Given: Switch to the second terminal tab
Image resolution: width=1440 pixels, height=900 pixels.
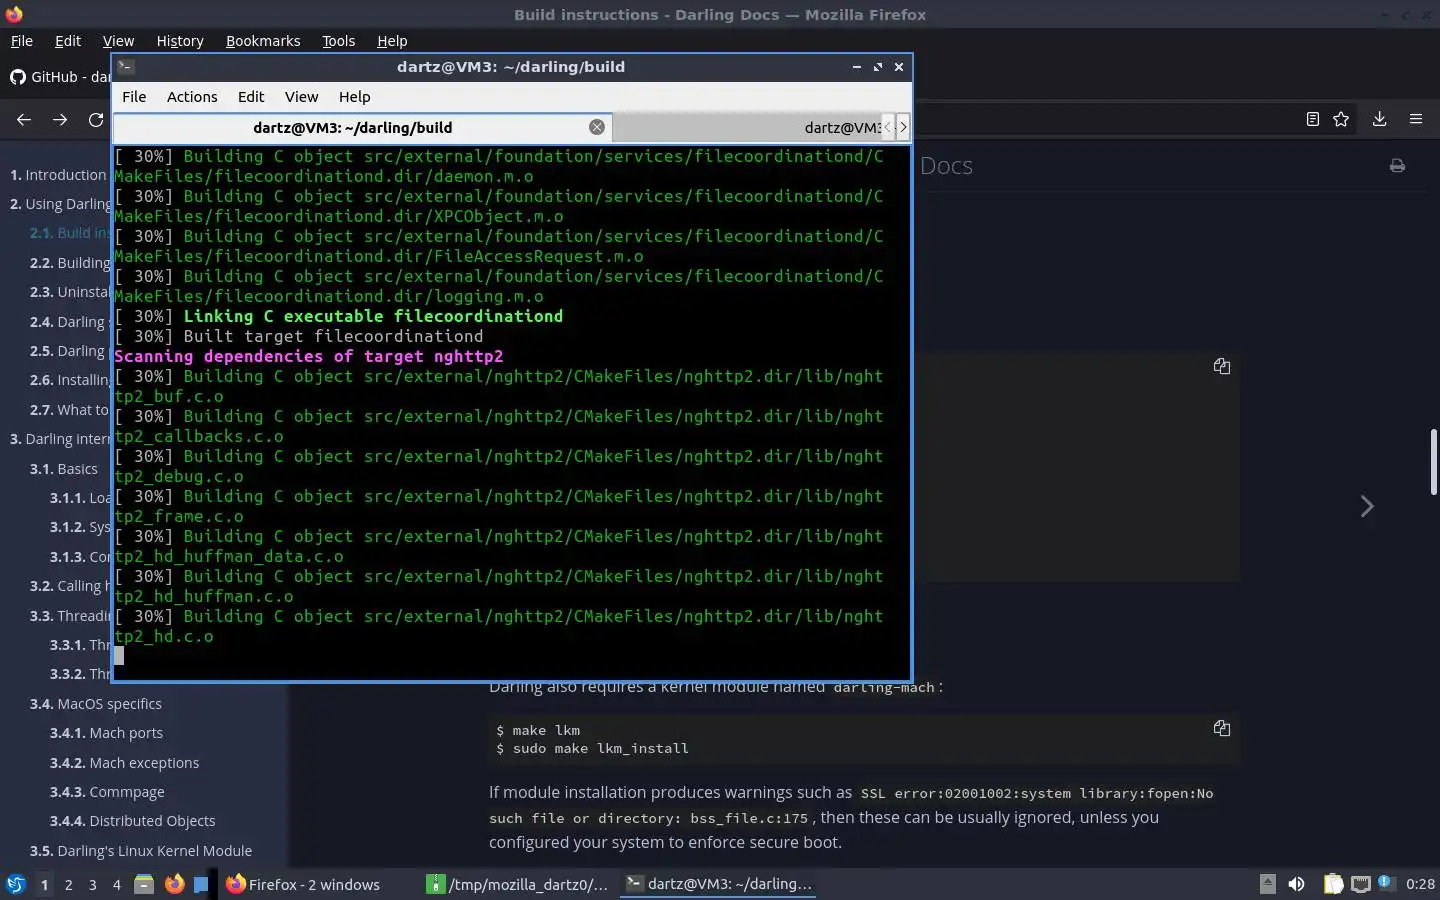Looking at the screenshot, I should (x=748, y=127).
